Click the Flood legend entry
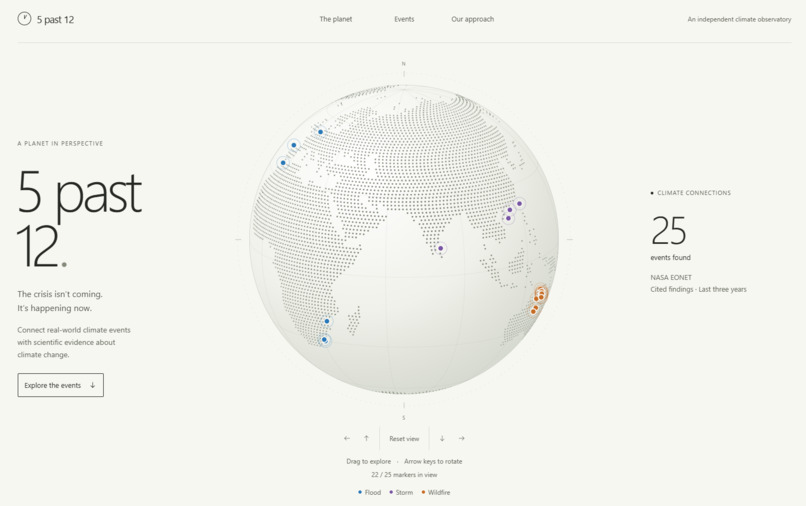Screen dimensions: 806x506 click(x=370, y=493)
